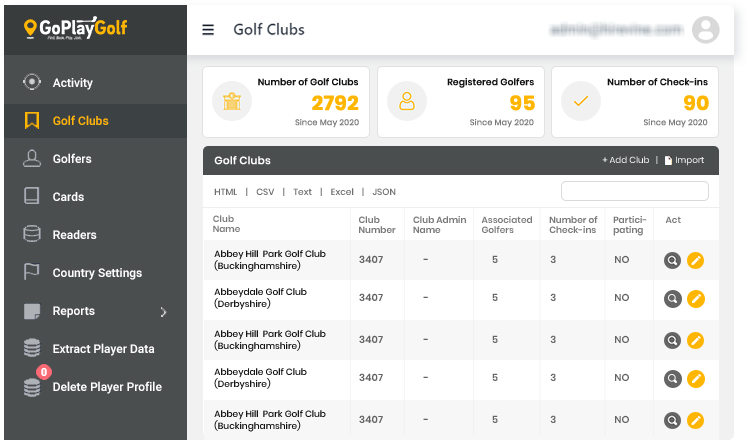Click the Country Settings flag icon

click(x=32, y=272)
